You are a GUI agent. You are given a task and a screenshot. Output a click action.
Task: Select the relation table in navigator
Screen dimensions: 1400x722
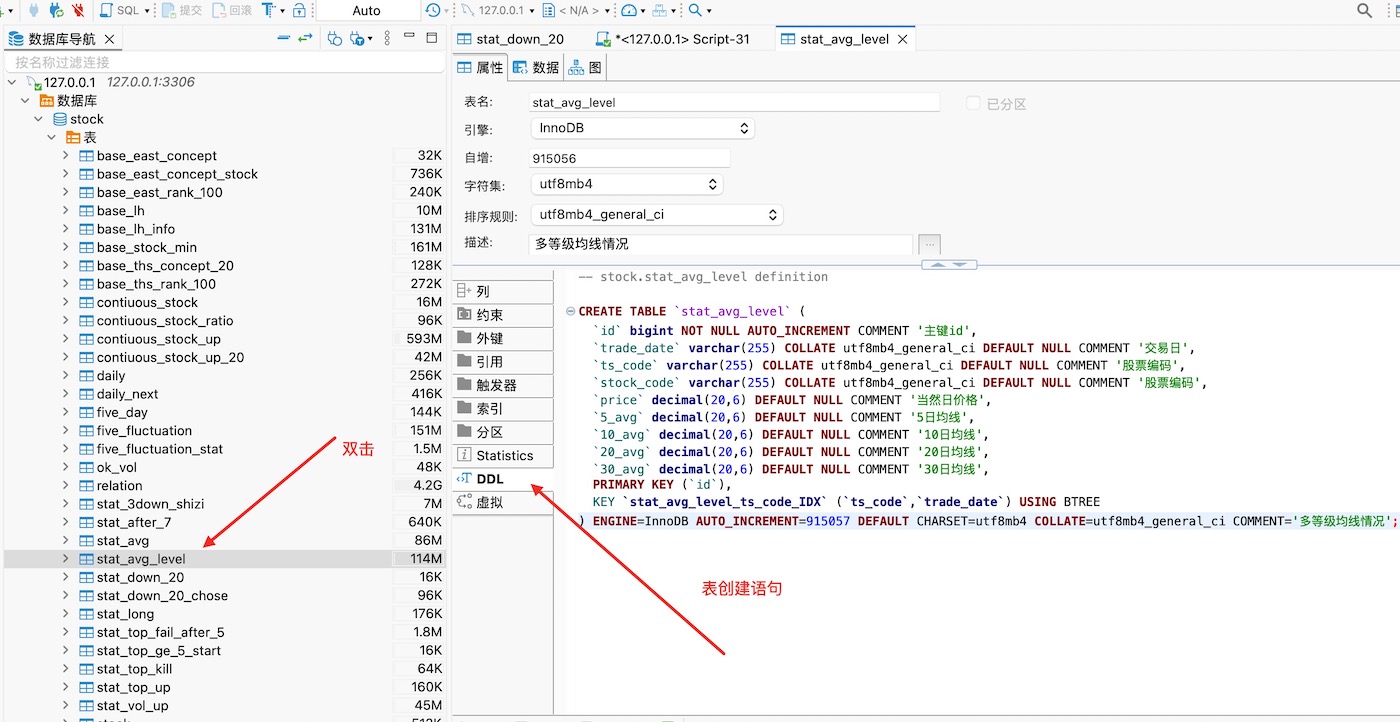[119, 485]
